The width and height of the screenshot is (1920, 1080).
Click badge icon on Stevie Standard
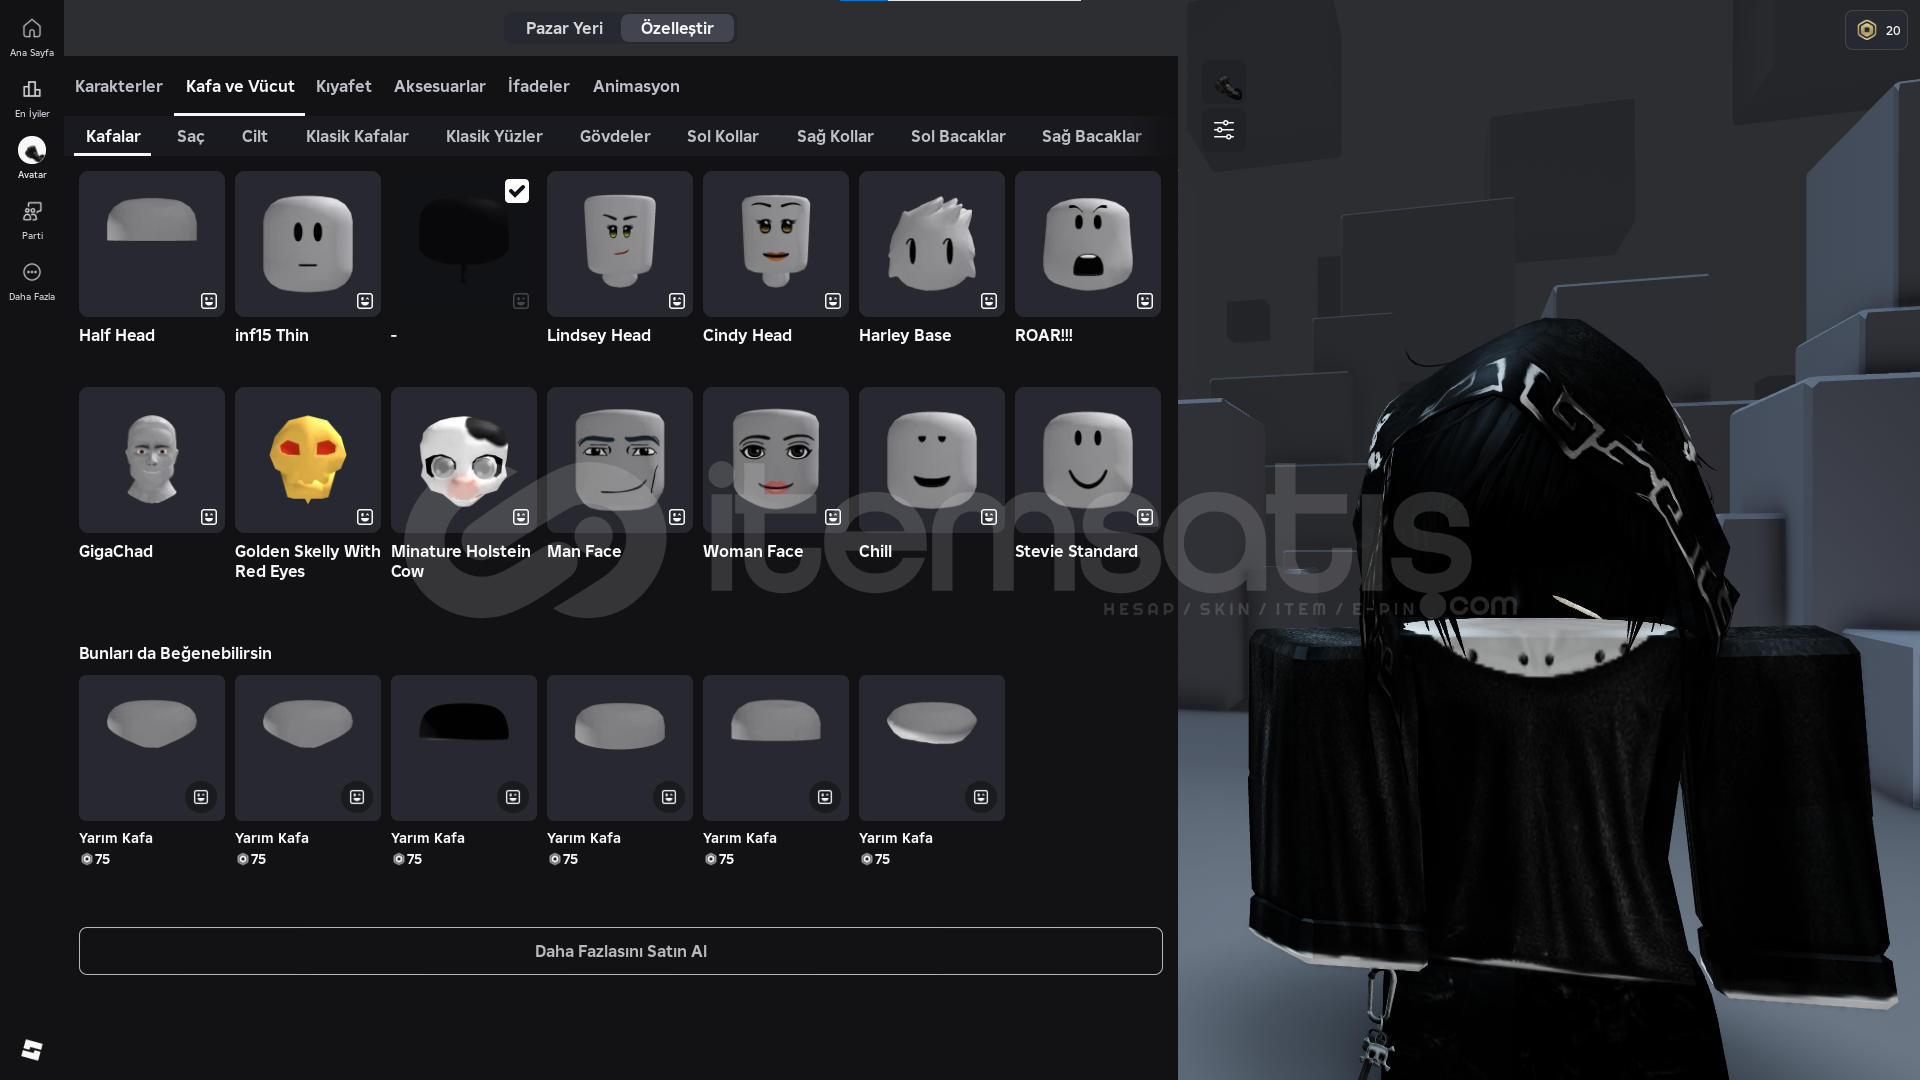pos(1145,517)
